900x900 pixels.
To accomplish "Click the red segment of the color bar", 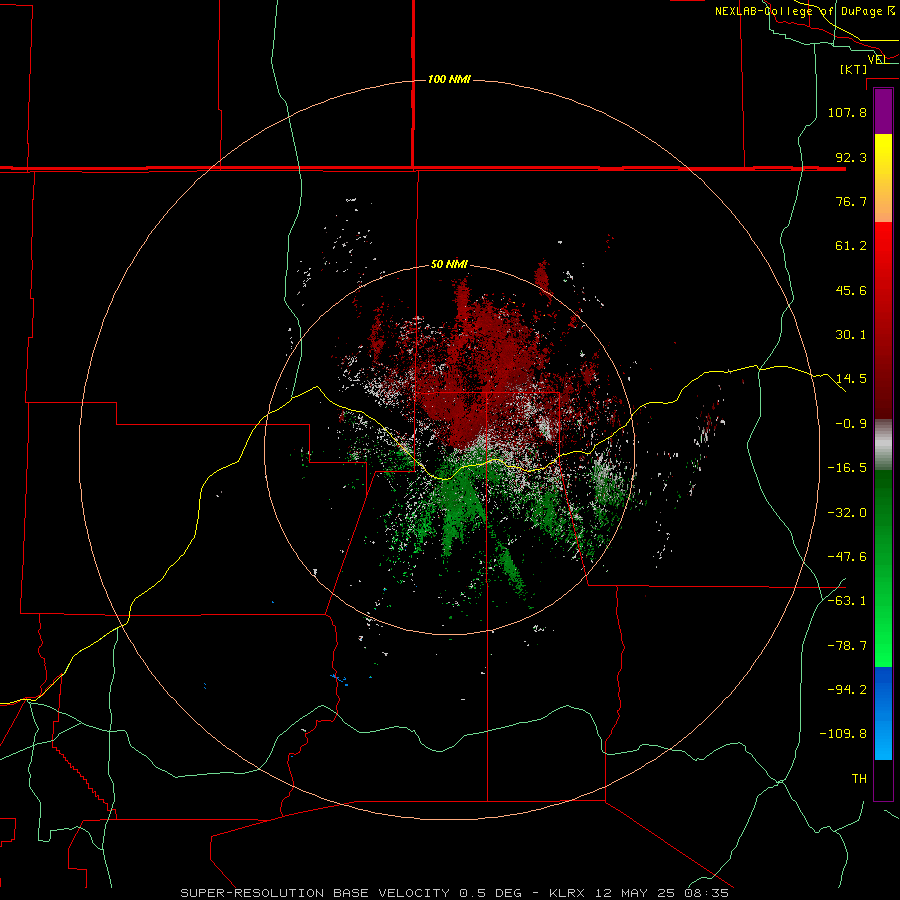I will (883, 320).
